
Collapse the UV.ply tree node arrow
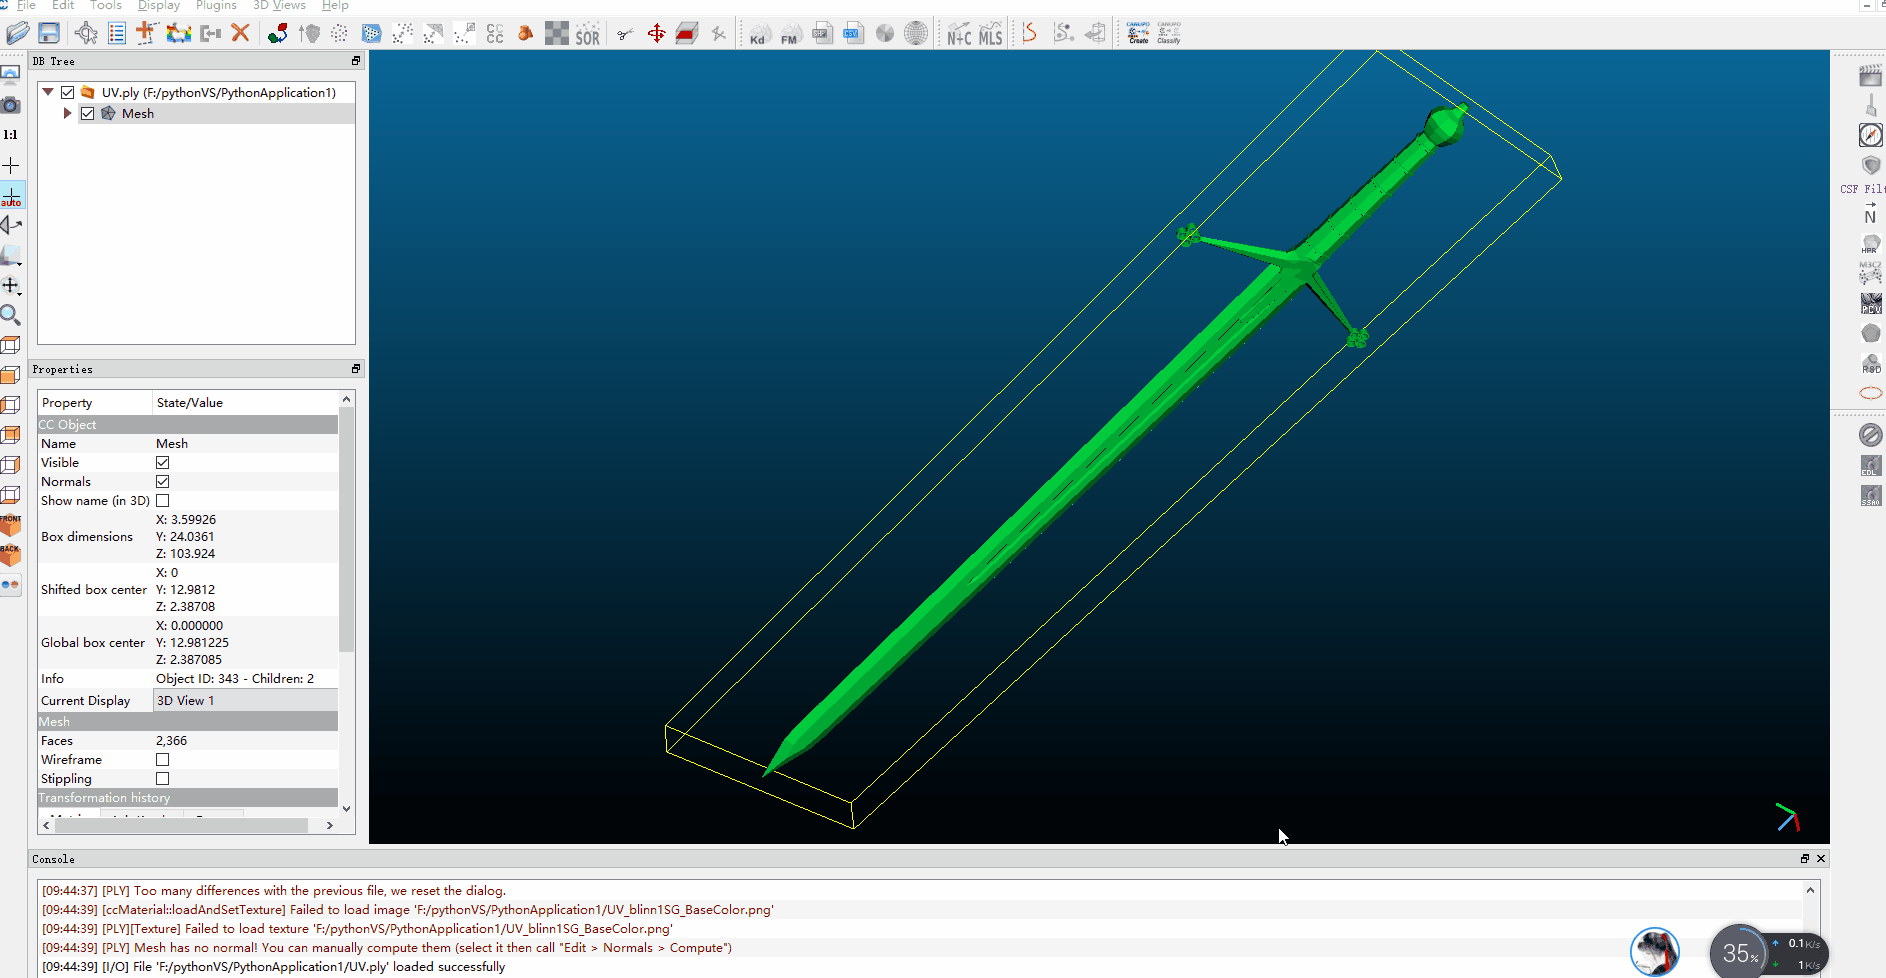click(48, 92)
